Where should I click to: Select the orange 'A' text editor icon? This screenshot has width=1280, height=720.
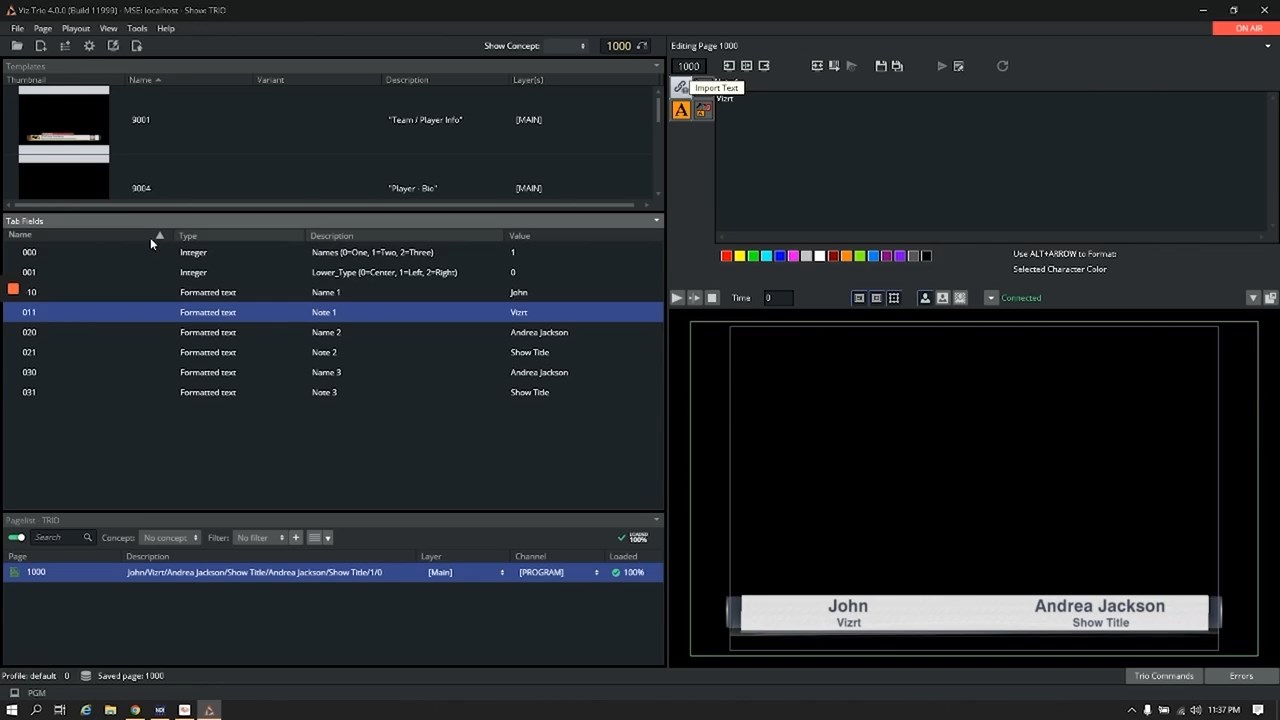pyautogui.click(x=681, y=111)
